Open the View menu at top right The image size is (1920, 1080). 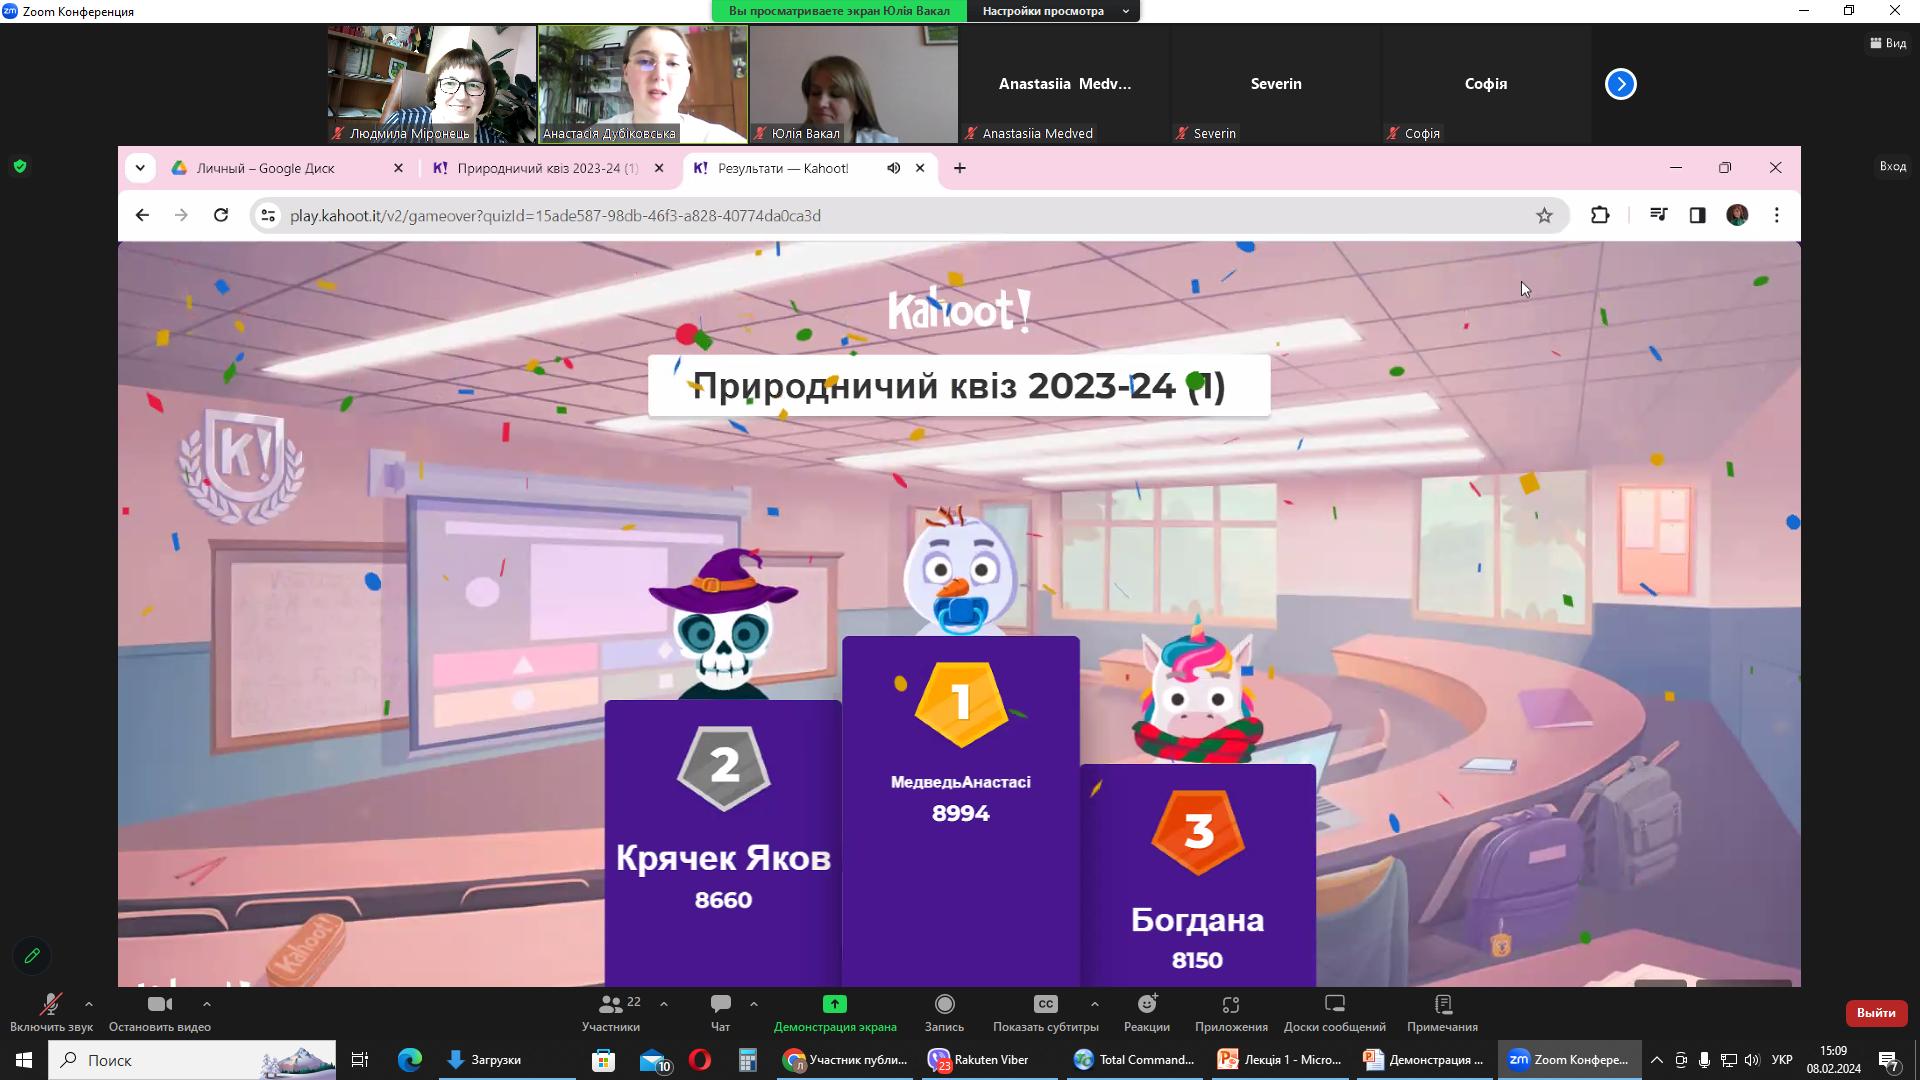pyautogui.click(x=1888, y=43)
